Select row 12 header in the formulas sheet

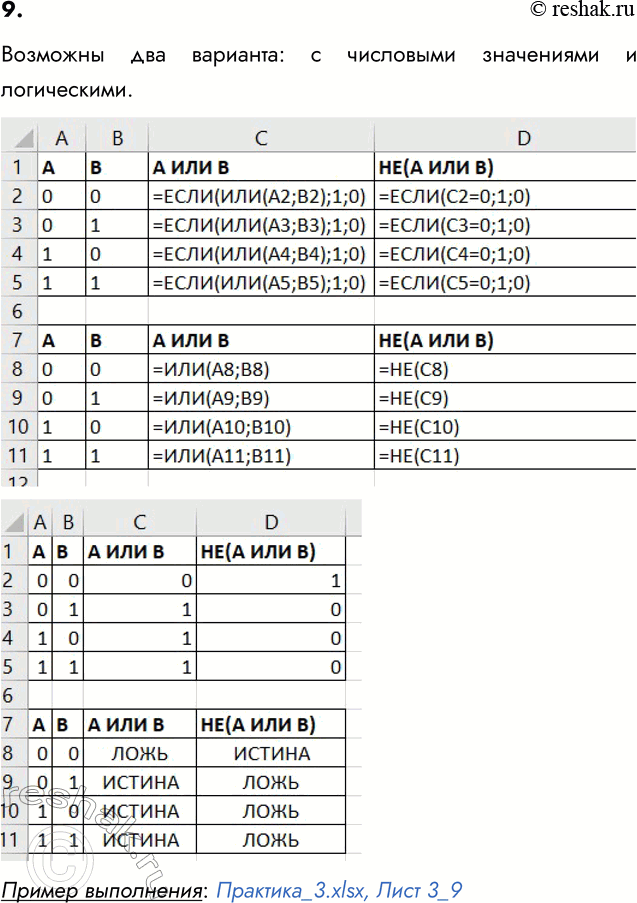click(x=18, y=482)
